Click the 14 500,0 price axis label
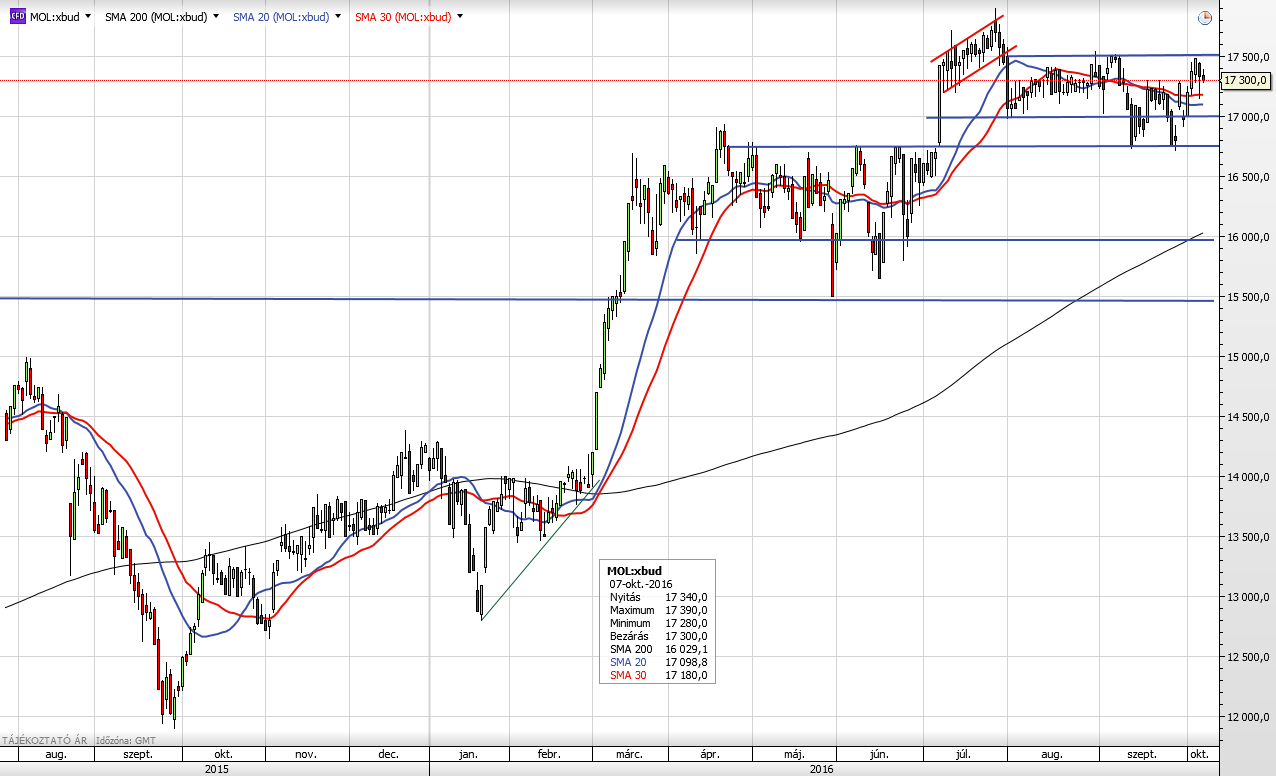1276x776 pixels. 1247,417
